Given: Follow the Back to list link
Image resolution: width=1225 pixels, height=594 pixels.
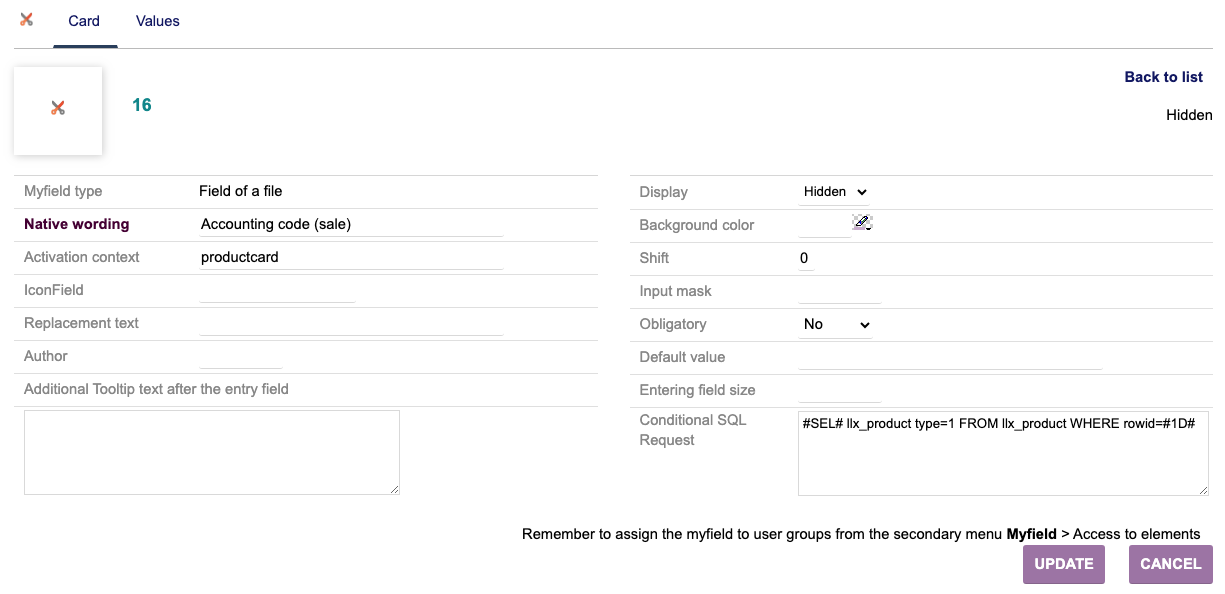Looking at the screenshot, I should (x=1163, y=77).
